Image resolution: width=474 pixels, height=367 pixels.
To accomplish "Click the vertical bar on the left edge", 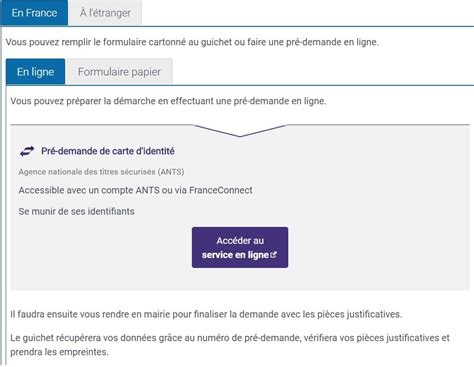I will pyautogui.click(x=1, y=197).
